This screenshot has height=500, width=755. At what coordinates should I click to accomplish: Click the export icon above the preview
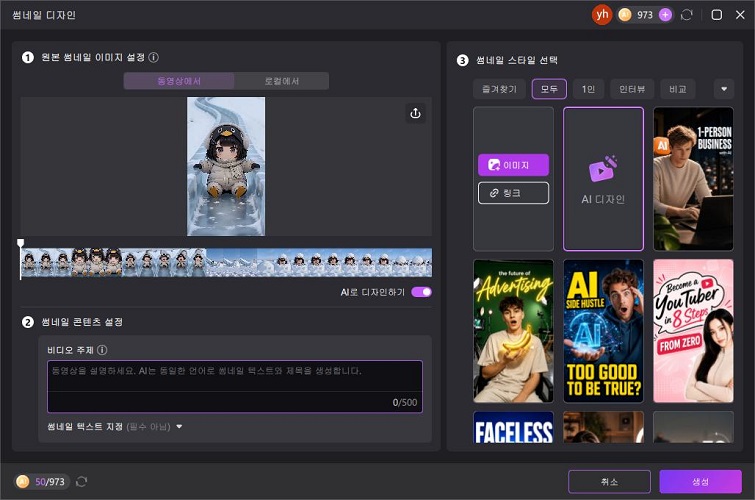tap(415, 113)
